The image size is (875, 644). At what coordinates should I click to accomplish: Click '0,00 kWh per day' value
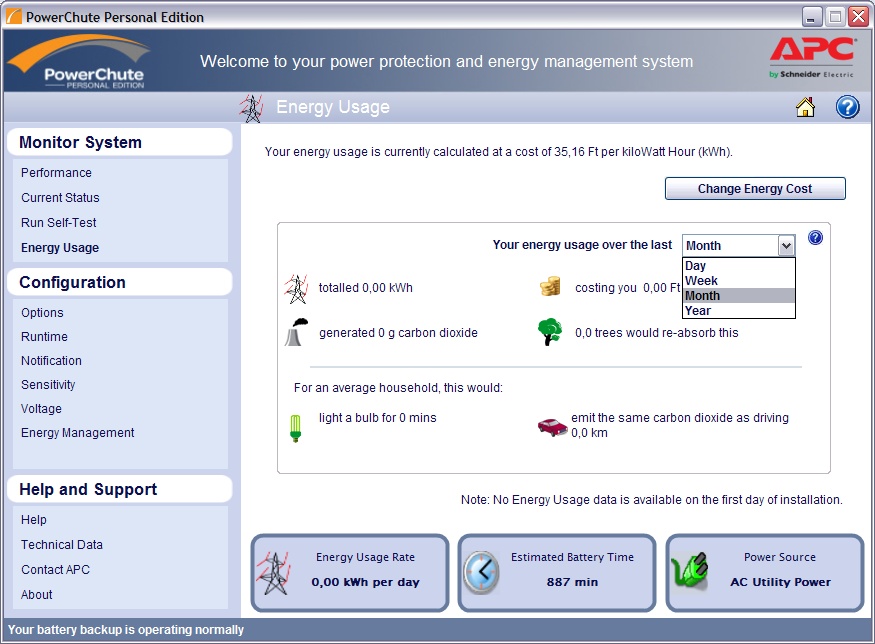pos(366,582)
